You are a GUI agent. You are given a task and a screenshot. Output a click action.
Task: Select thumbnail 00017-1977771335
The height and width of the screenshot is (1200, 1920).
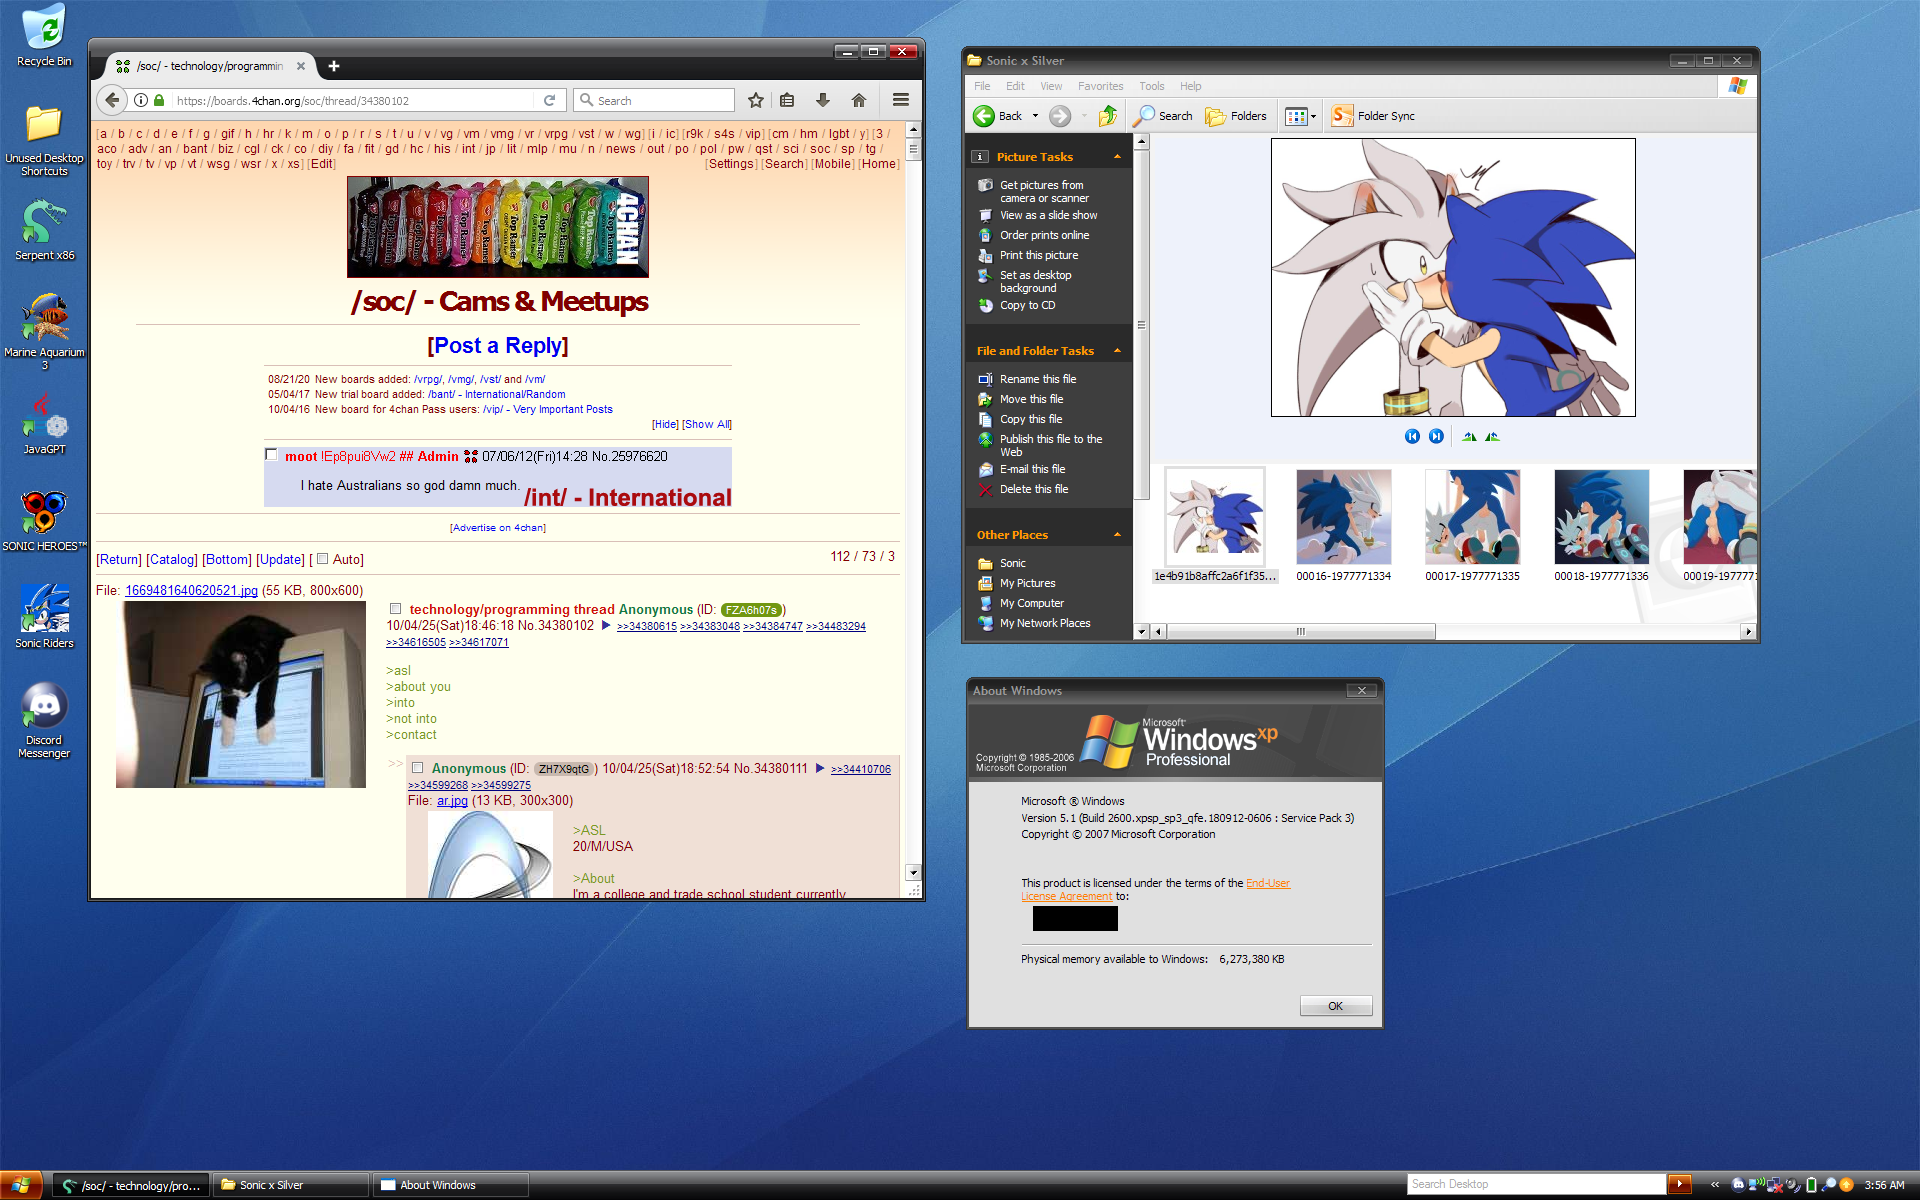pyautogui.click(x=1472, y=517)
